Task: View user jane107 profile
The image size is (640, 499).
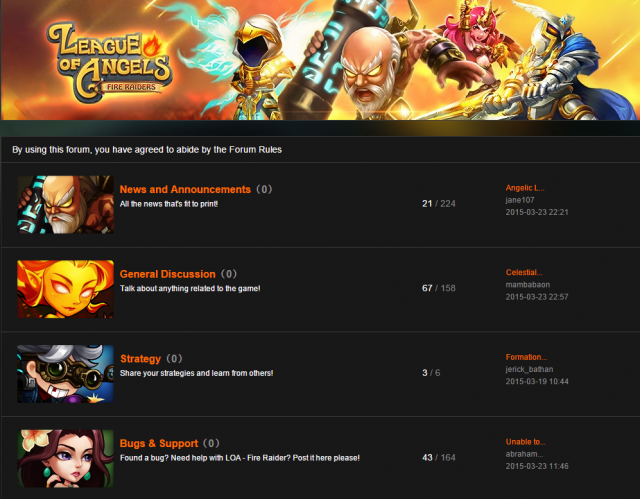Action: (520, 200)
